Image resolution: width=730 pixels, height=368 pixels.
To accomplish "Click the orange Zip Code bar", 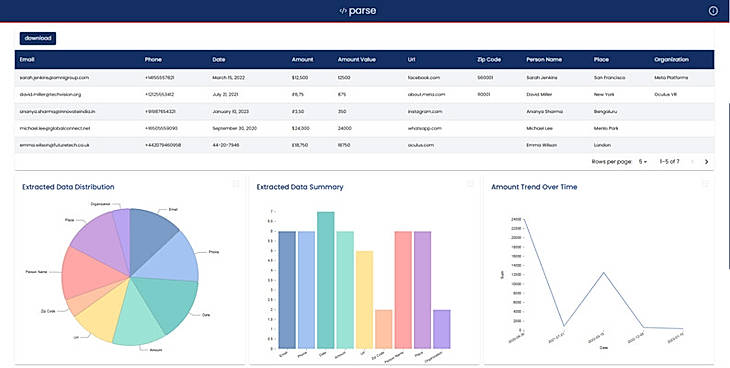I will 384,329.
